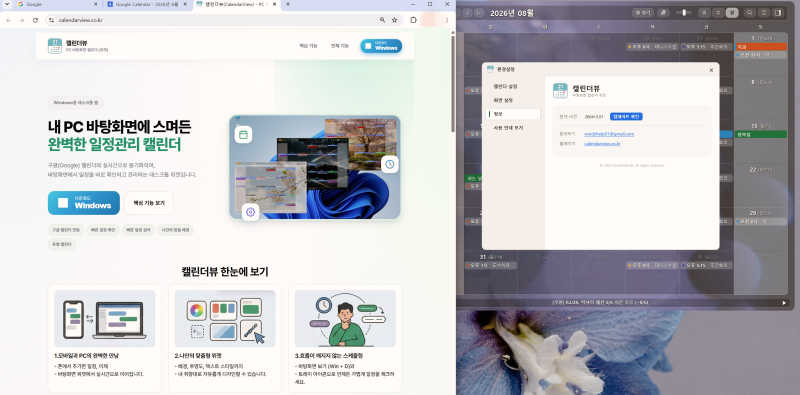Click the blue 업데이트 확인 button
Image resolution: width=800 pixels, height=395 pixels.
626,116
